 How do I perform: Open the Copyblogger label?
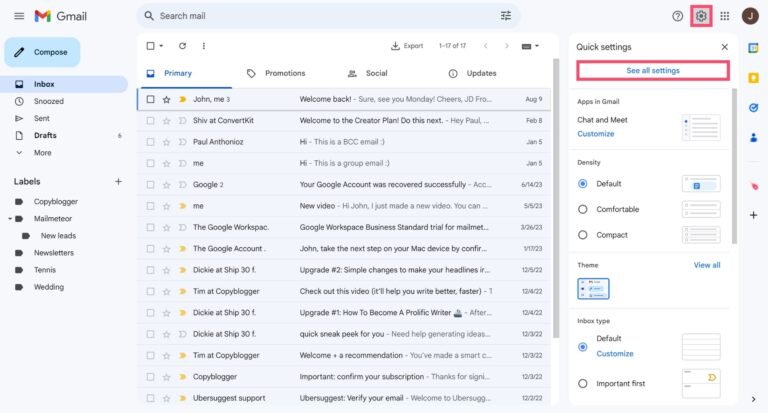pyautogui.click(x=56, y=201)
